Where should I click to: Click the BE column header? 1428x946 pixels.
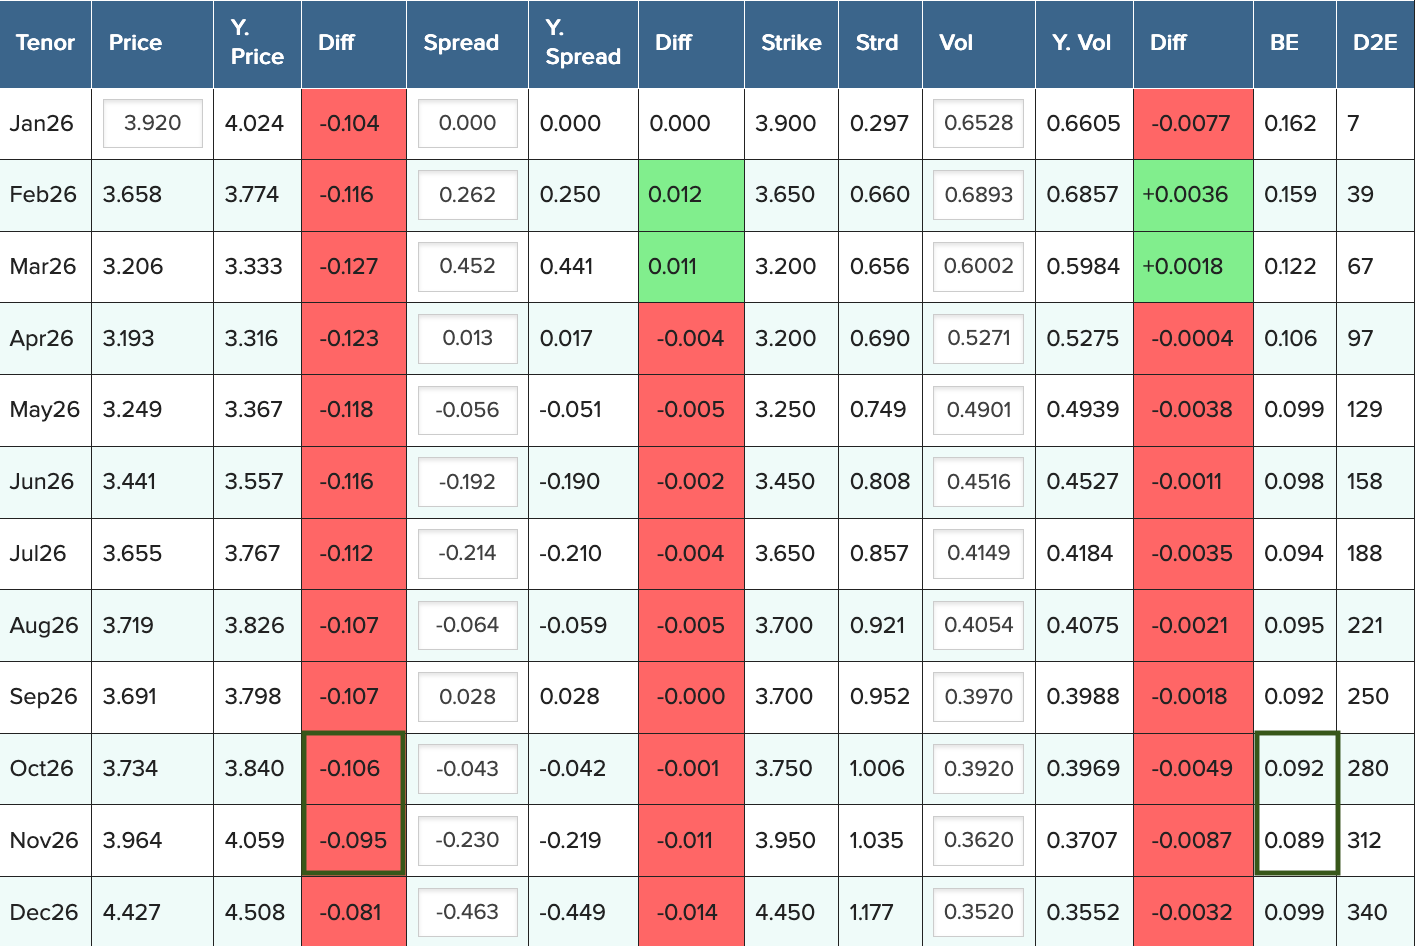click(x=1284, y=43)
